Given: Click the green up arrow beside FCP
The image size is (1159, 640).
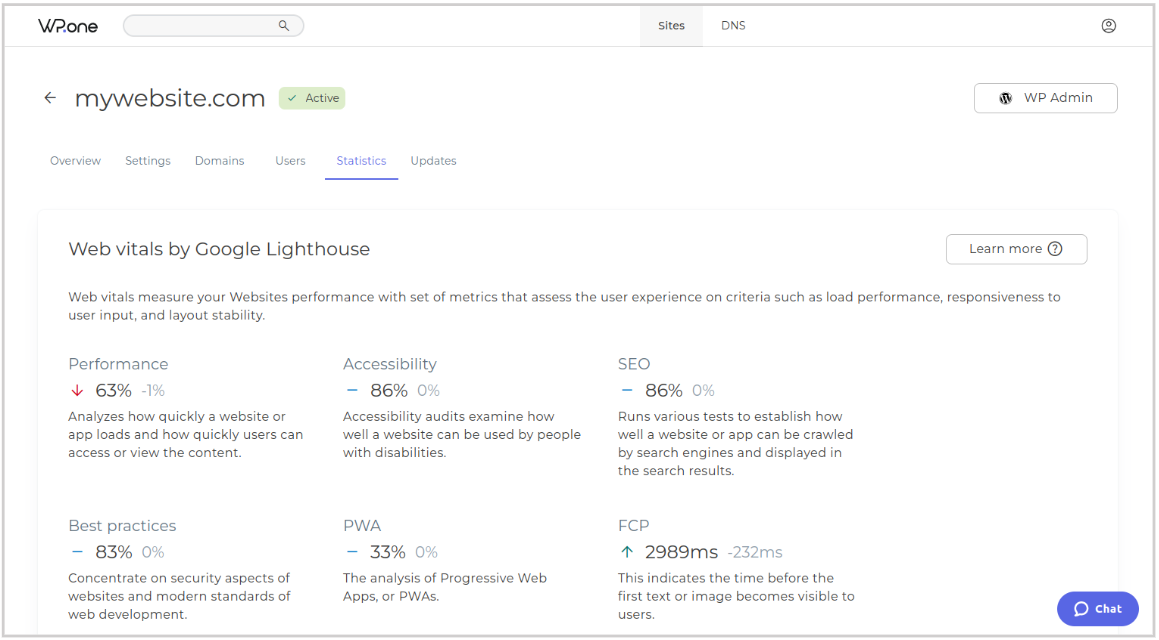Looking at the screenshot, I should click(x=627, y=552).
